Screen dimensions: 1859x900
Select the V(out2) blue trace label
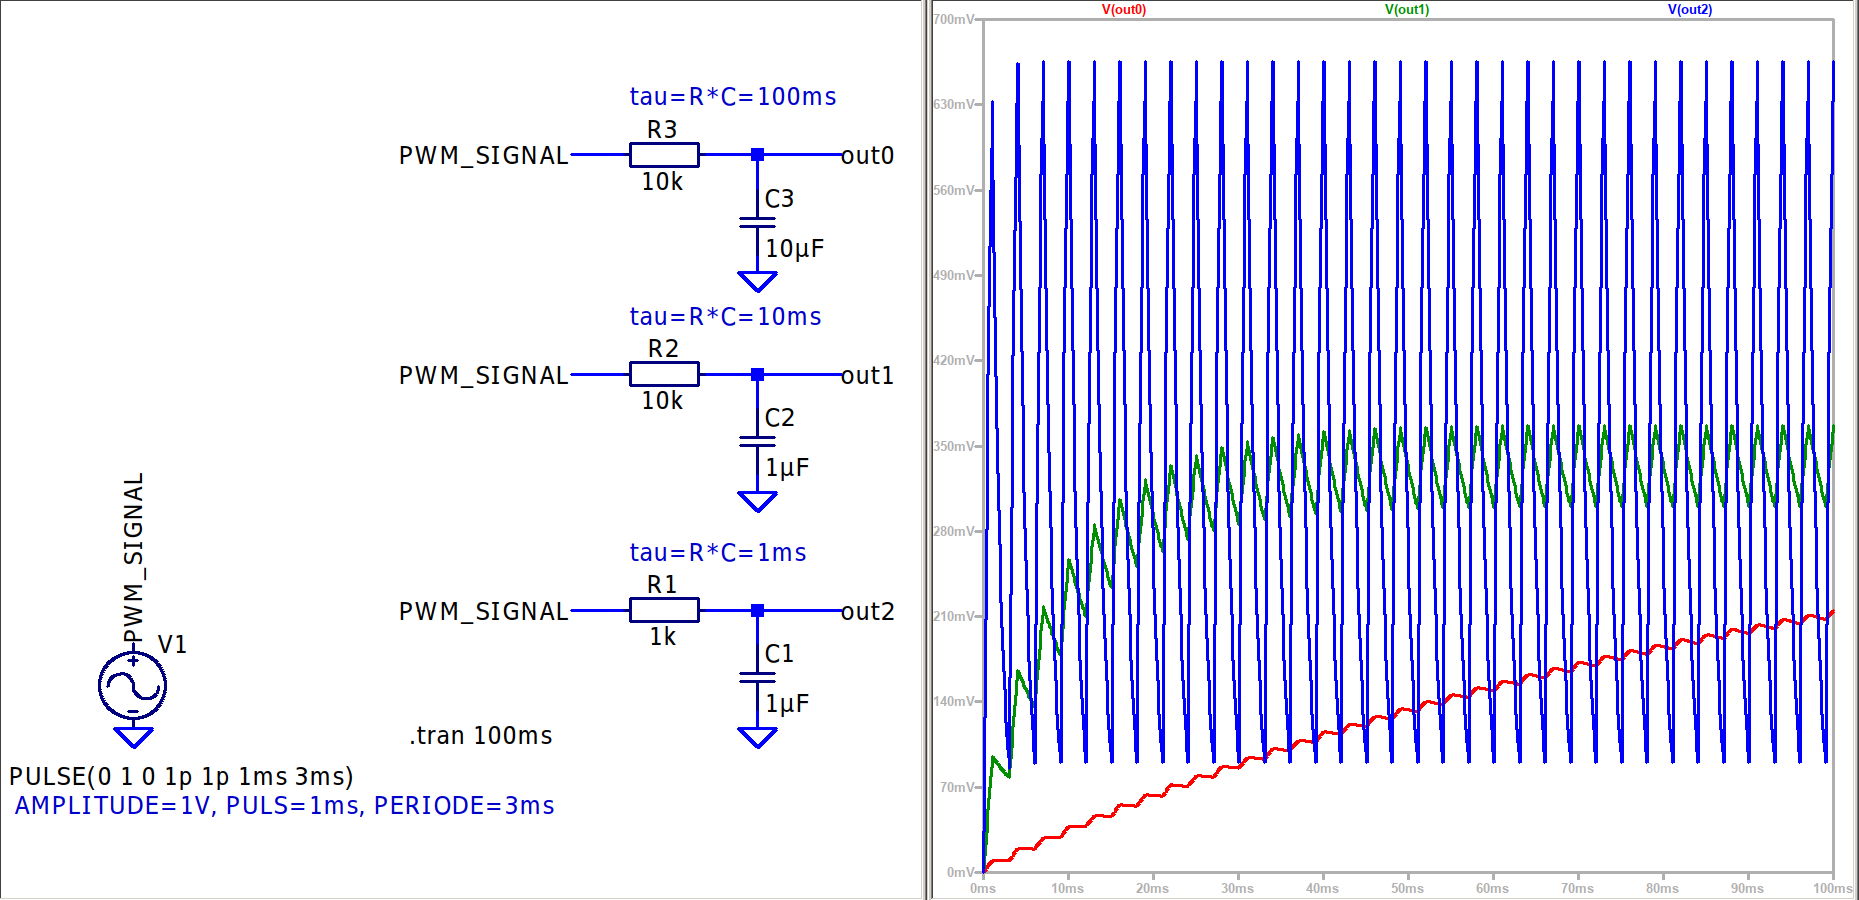pyautogui.click(x=1689, y=10)
